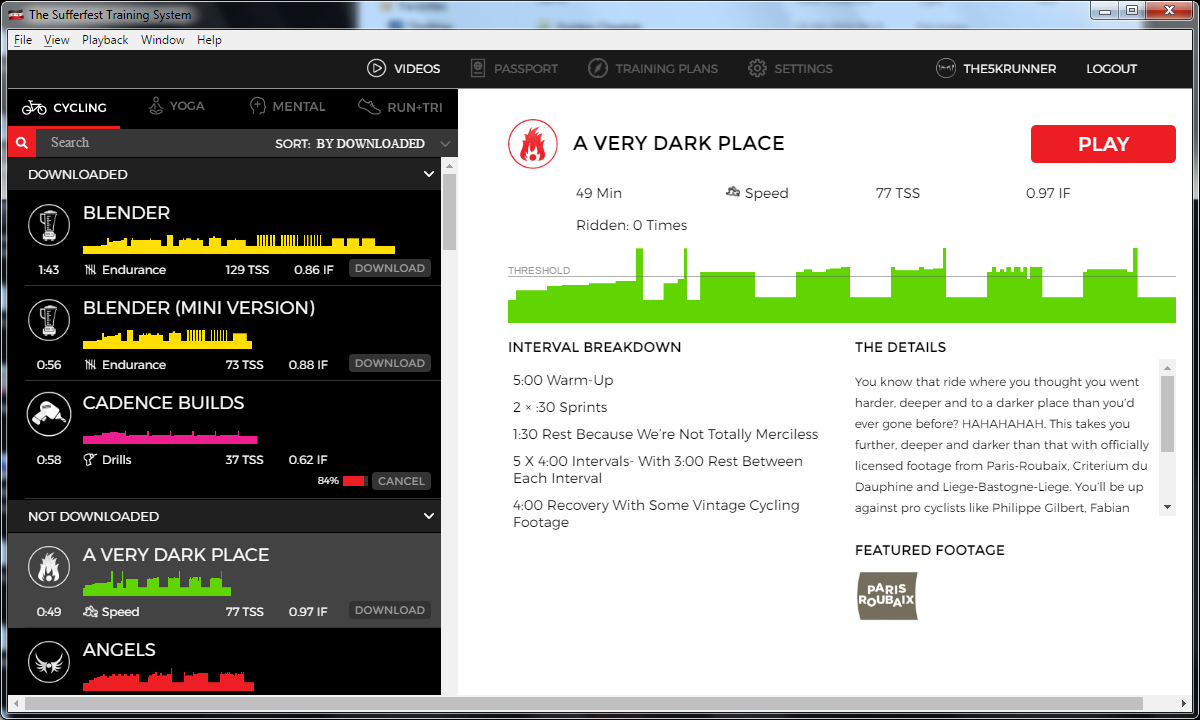Select the Angels workout title

[x=119, y=650]
